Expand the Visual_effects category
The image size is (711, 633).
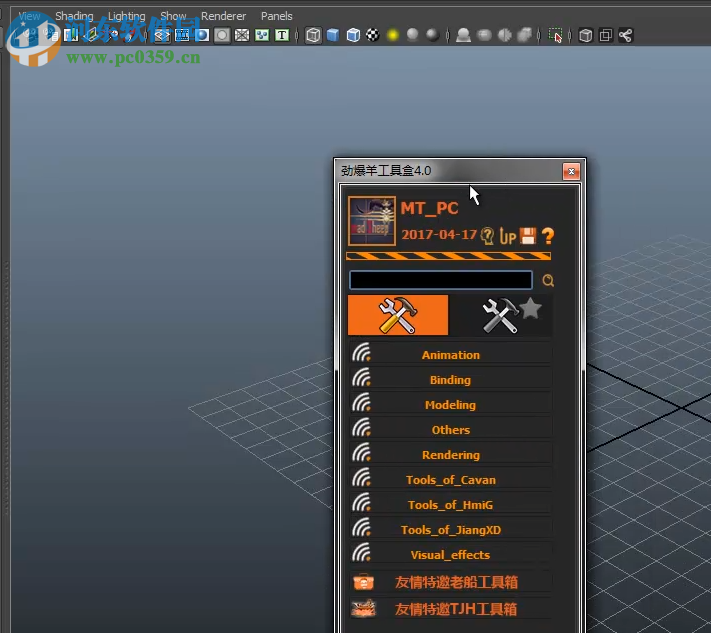pos(450,555)
